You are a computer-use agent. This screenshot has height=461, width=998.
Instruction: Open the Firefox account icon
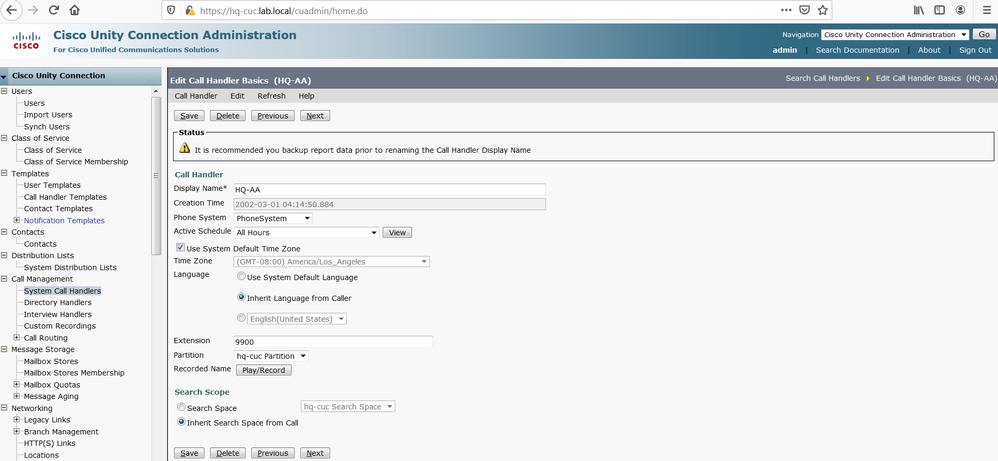[x=960, y=10]
